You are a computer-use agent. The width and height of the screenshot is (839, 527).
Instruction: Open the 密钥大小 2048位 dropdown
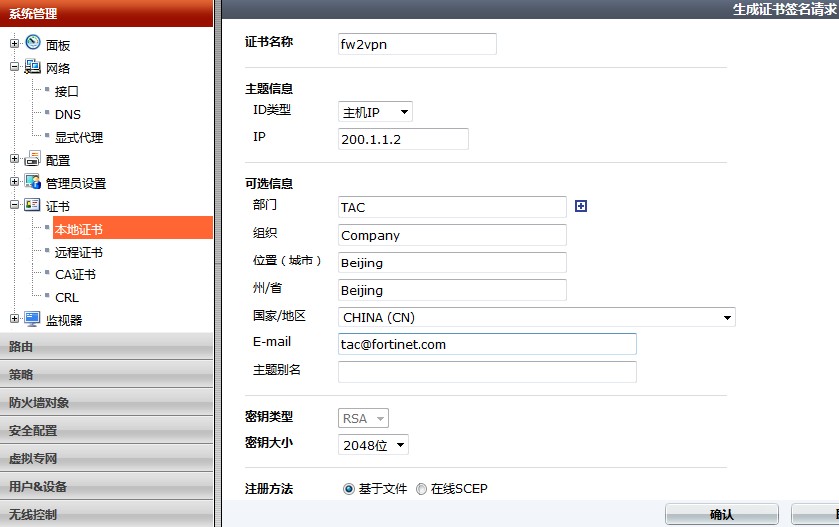373,445
